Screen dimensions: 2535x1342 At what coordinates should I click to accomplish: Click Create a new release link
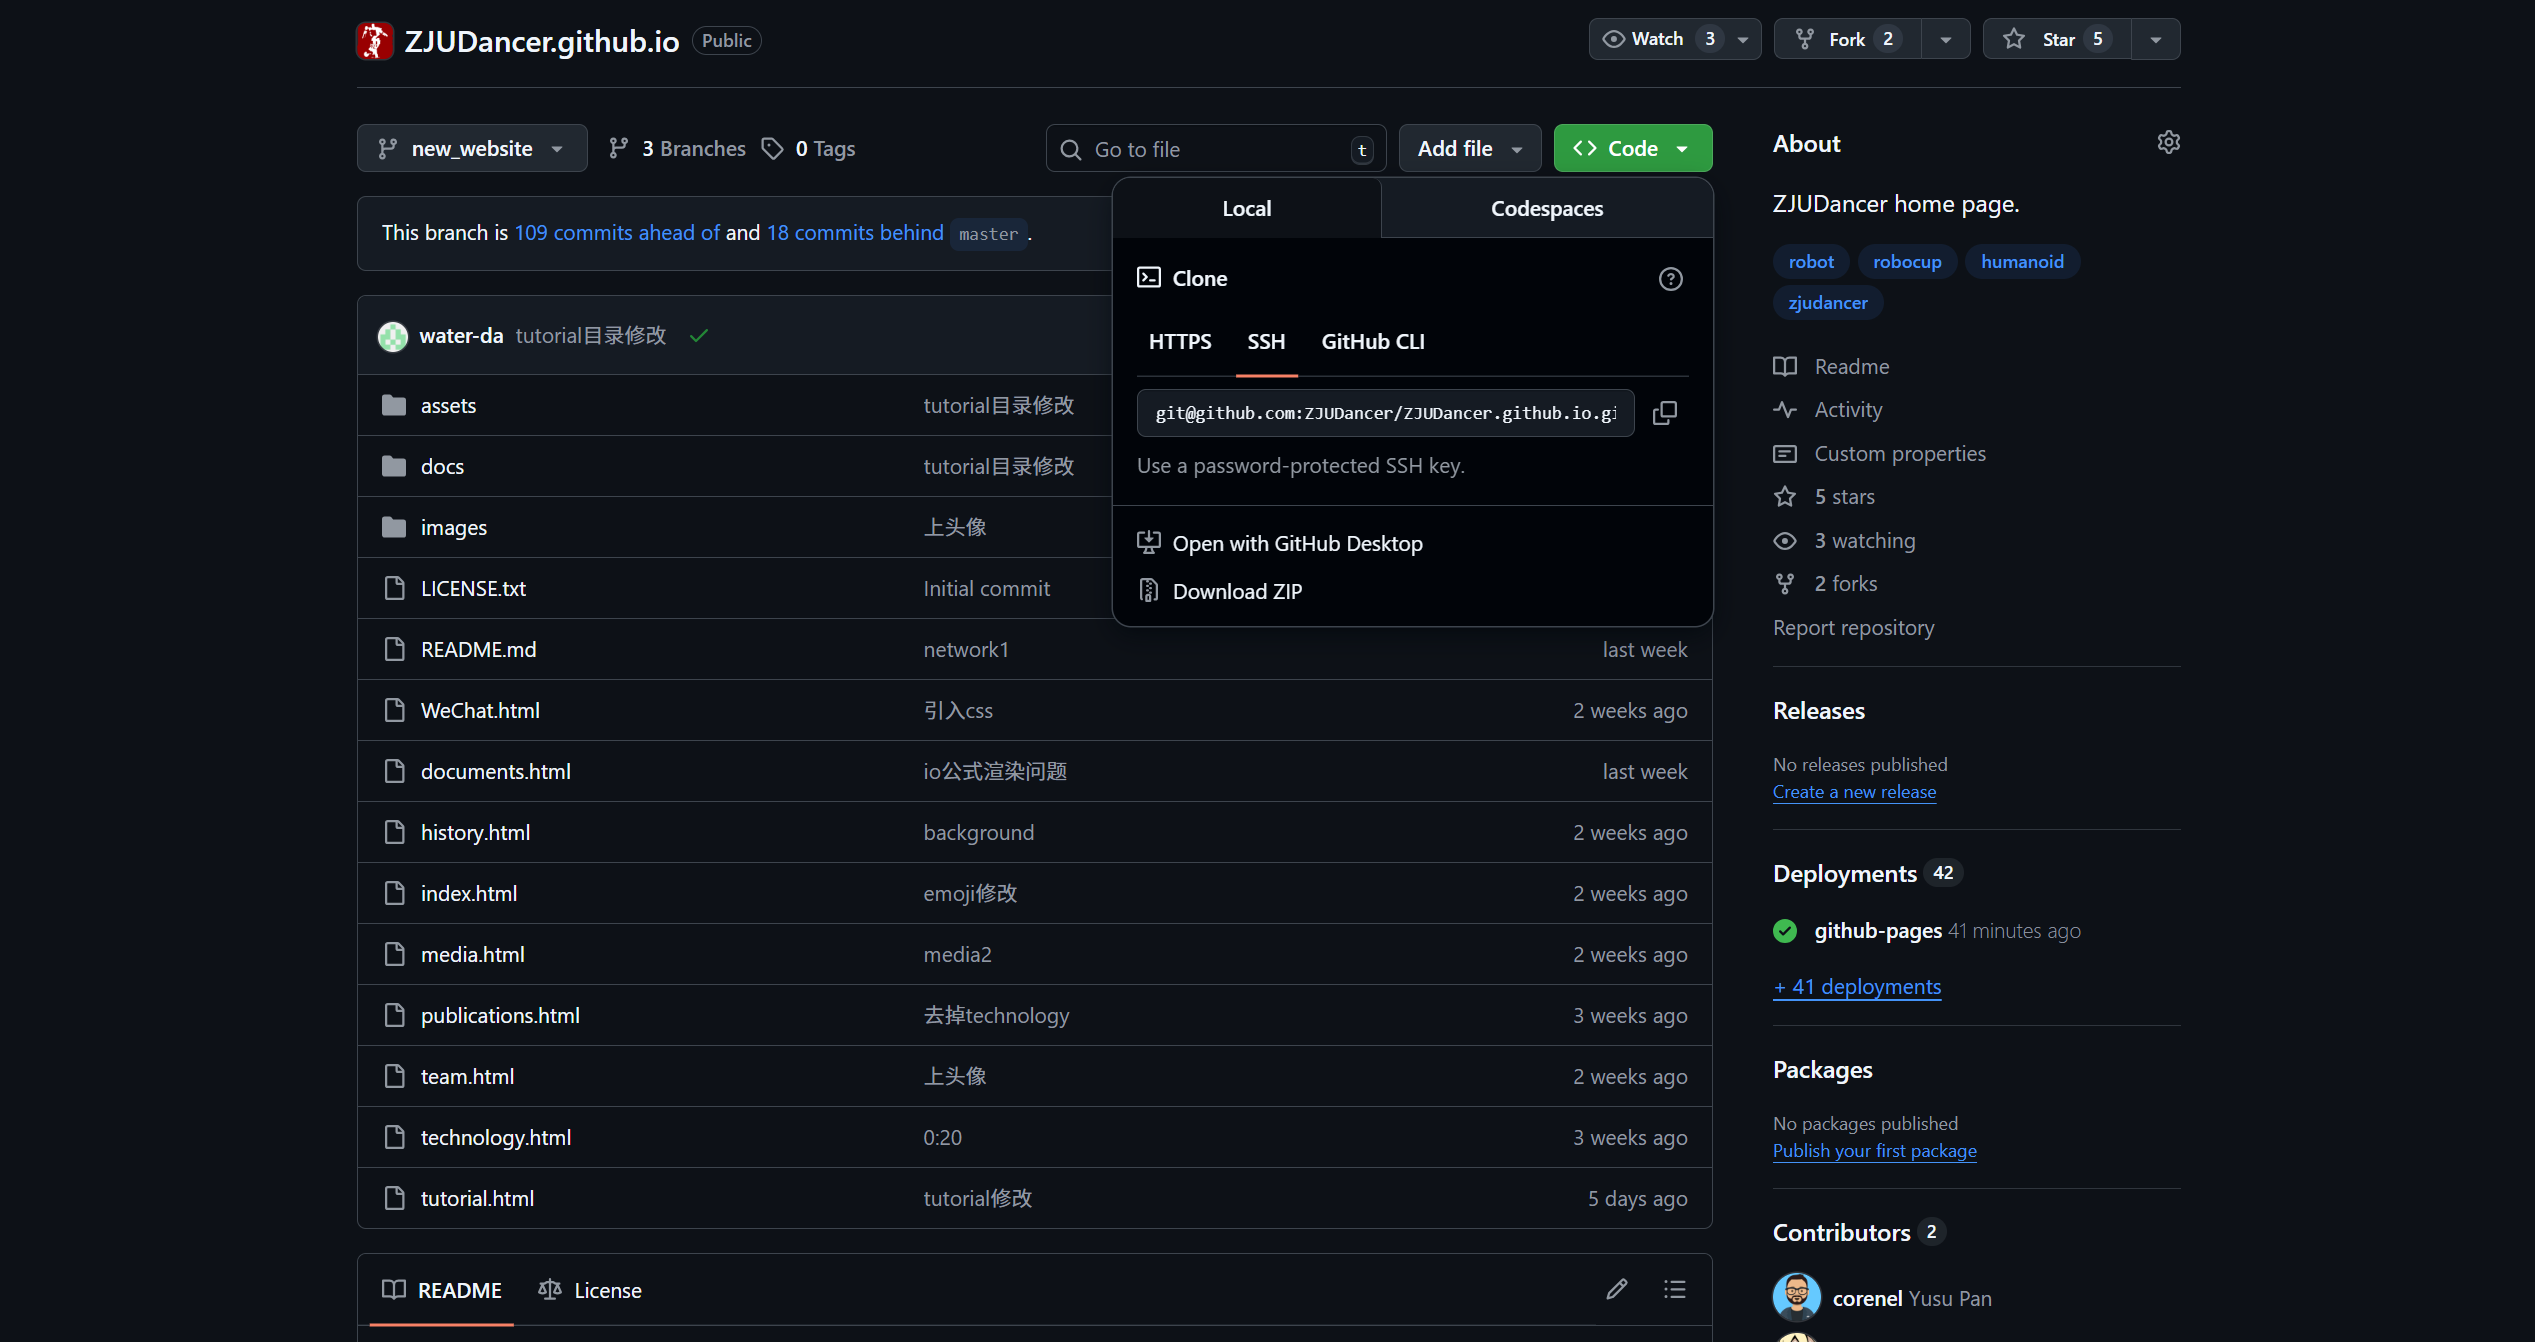coord(1854,791)
